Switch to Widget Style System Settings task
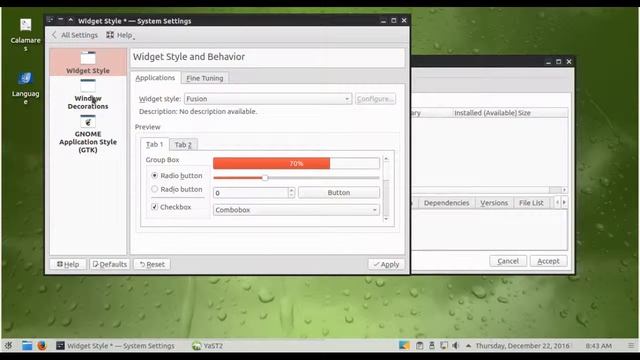 [x=116, y=346]
